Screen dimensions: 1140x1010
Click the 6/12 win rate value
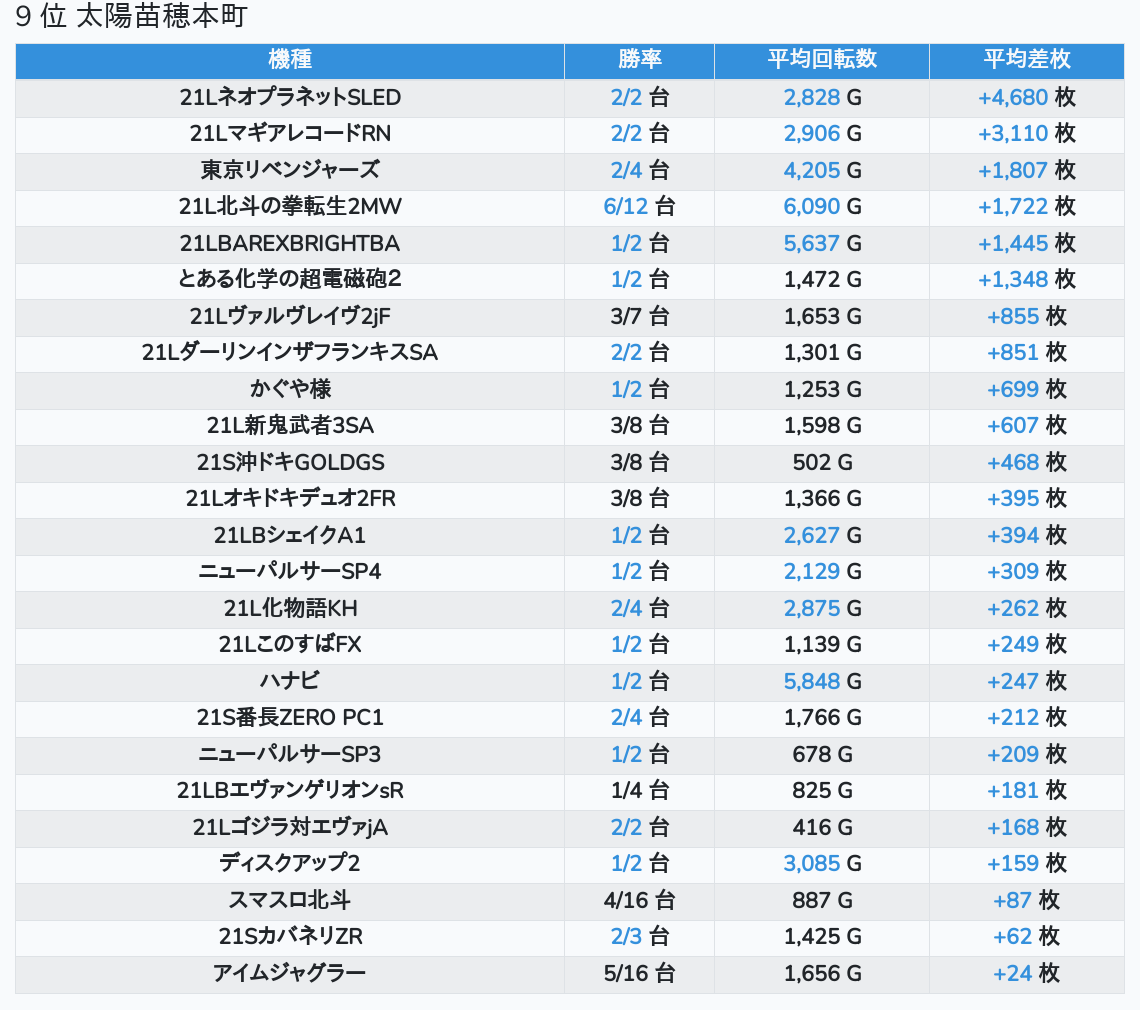click(626, 207)
